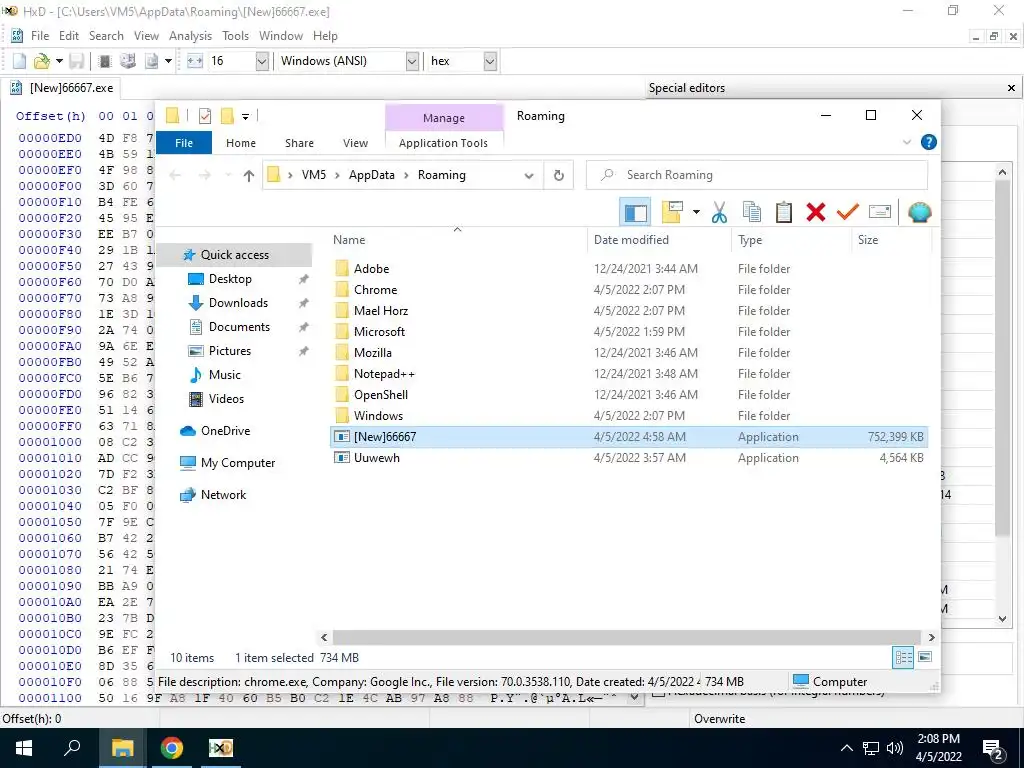Click the taskbar search magnifier

(x=72, y=748)
